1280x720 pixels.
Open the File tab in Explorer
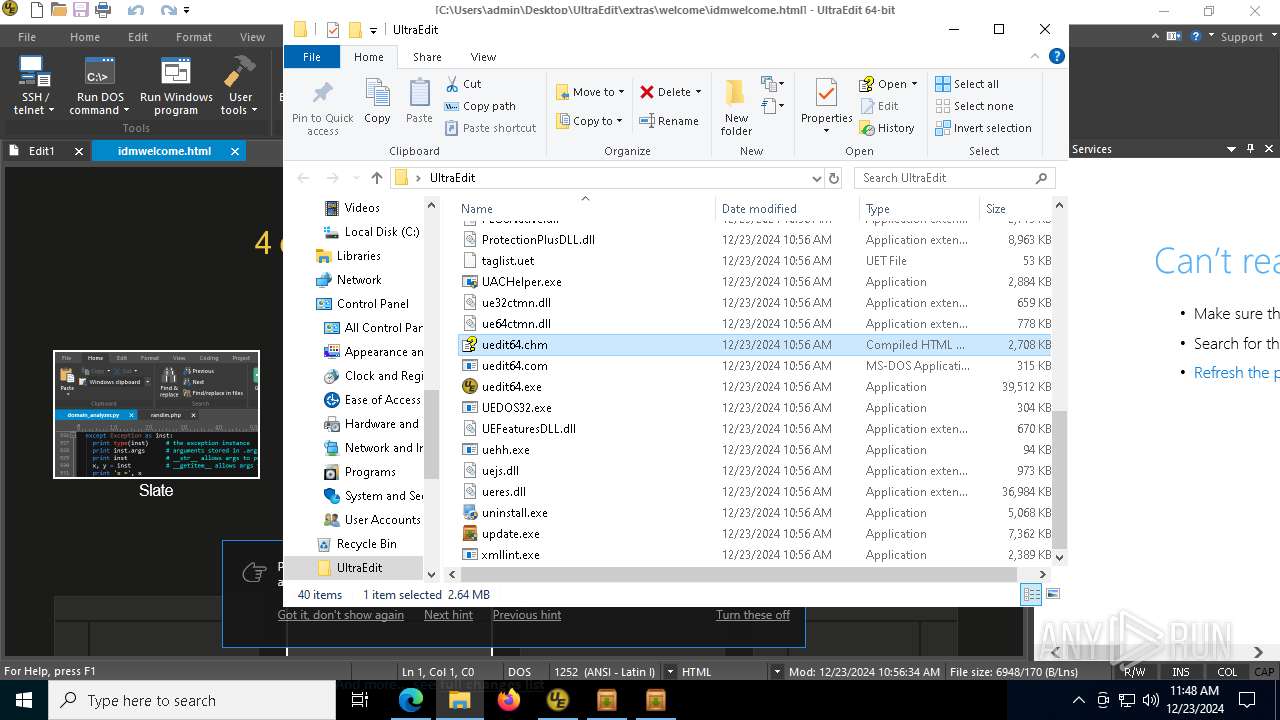pyautogui.click(x=312, y=57)
